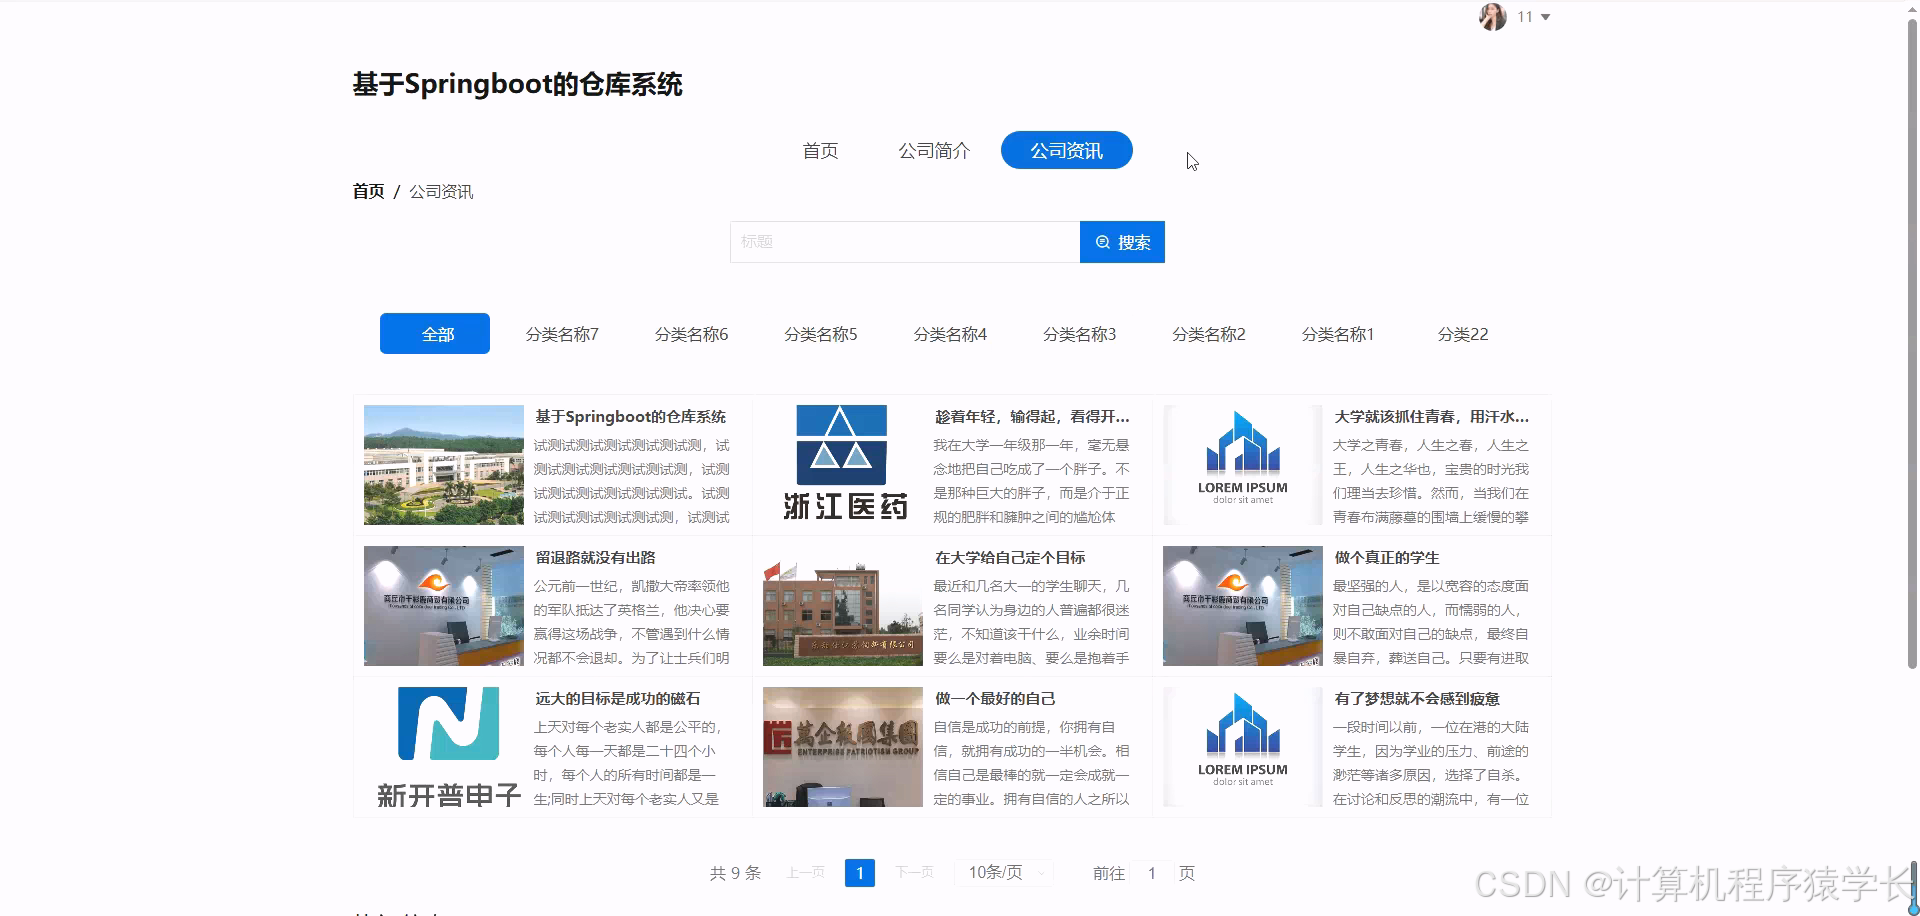This screenshot has width=1920, height=916.
Task: Click the user avatar photo at top right
Action: (1491, 17)
